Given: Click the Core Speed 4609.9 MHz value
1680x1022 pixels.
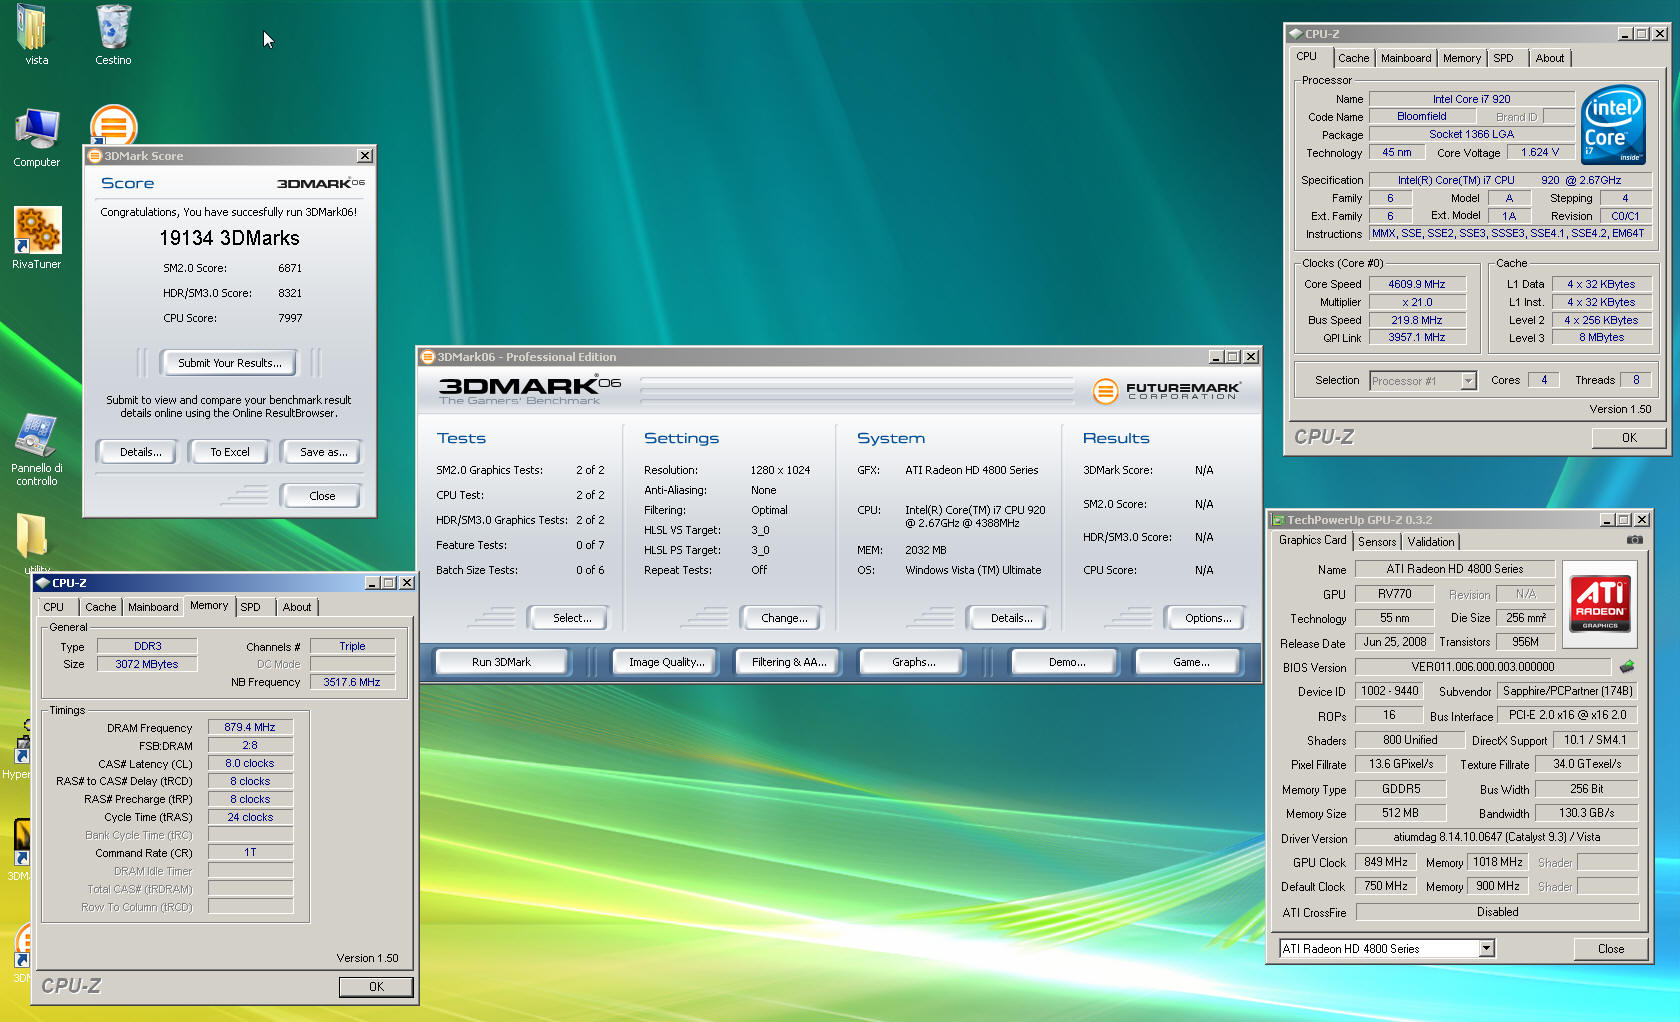Looking at the screenshot, I should click(x=1417, y=284).
